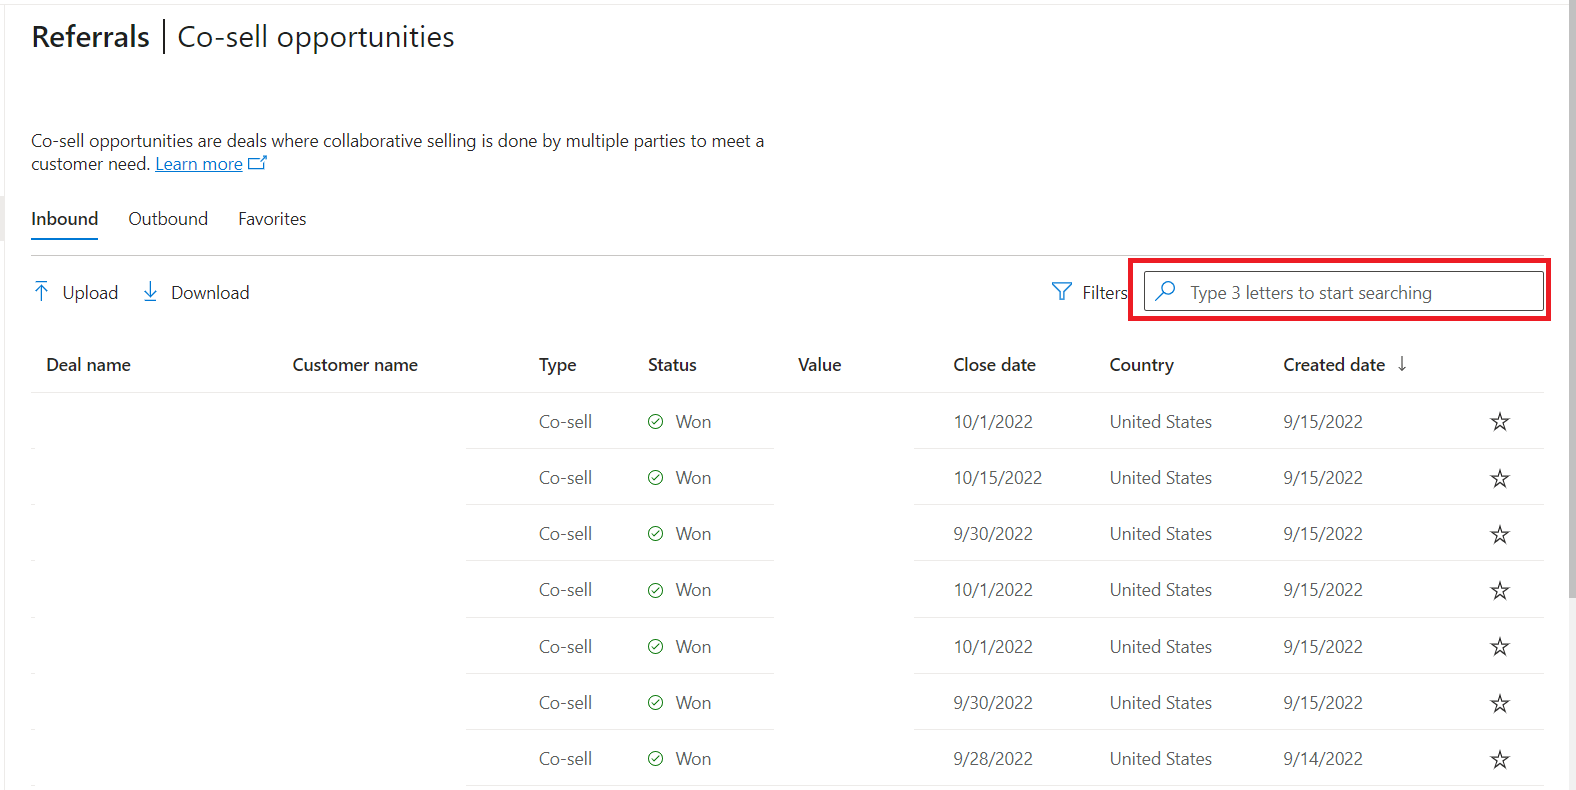Star the deal created 9/14/2022

(x=1499, y=759)
